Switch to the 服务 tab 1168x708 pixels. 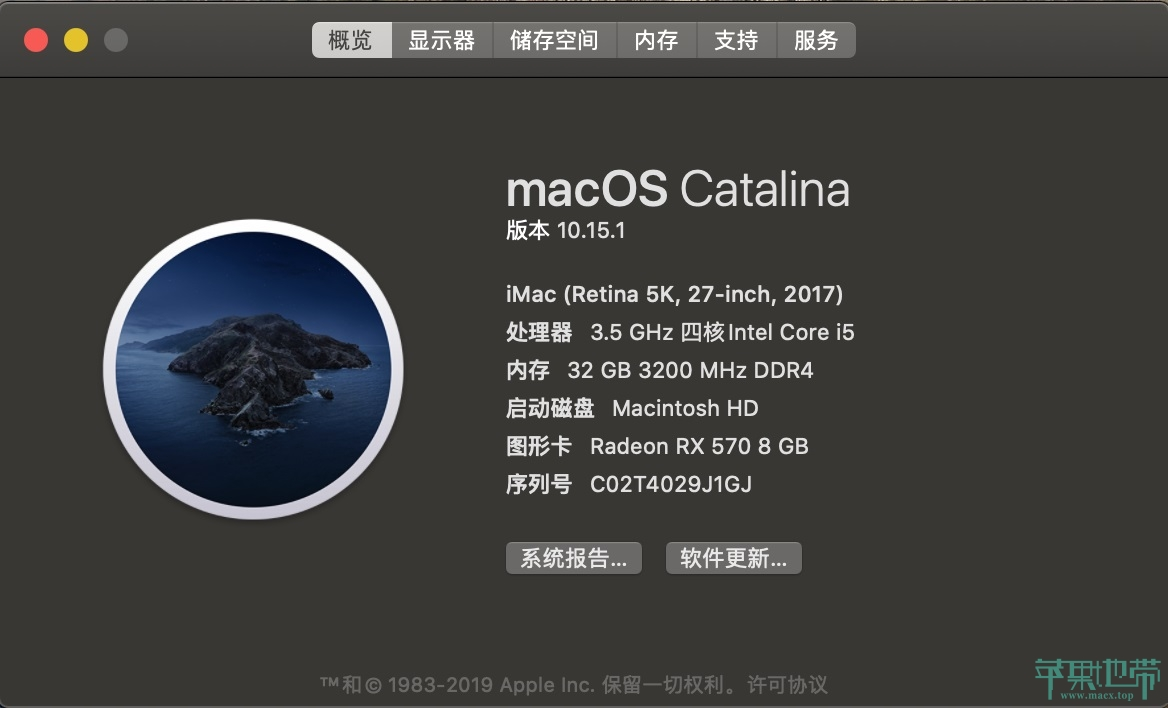pos(816,39)
